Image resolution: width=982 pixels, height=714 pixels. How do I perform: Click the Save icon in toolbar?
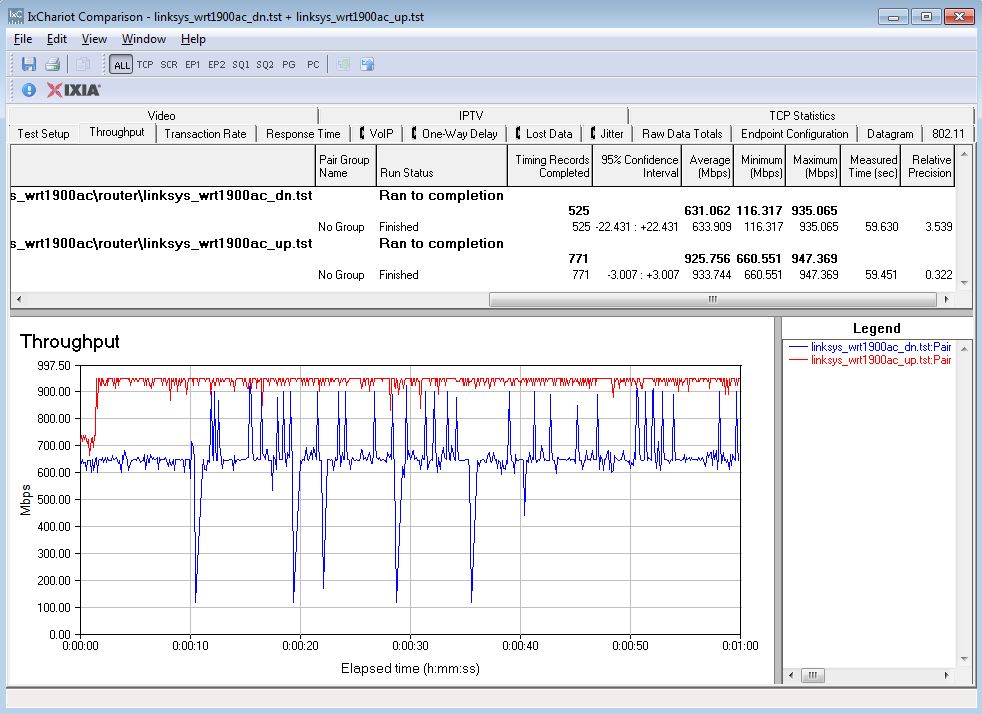[29, 64]
